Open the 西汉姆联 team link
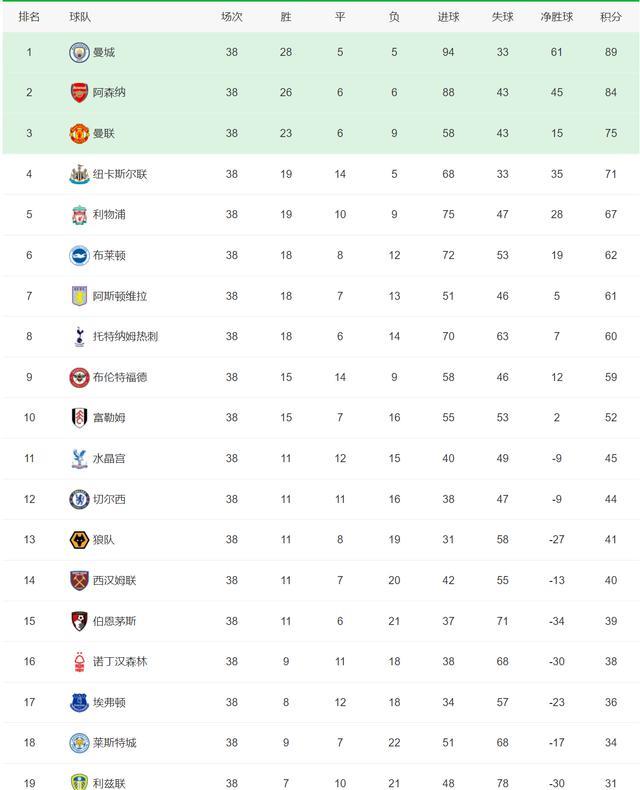 pyautogui.click(x=114, y=580)
